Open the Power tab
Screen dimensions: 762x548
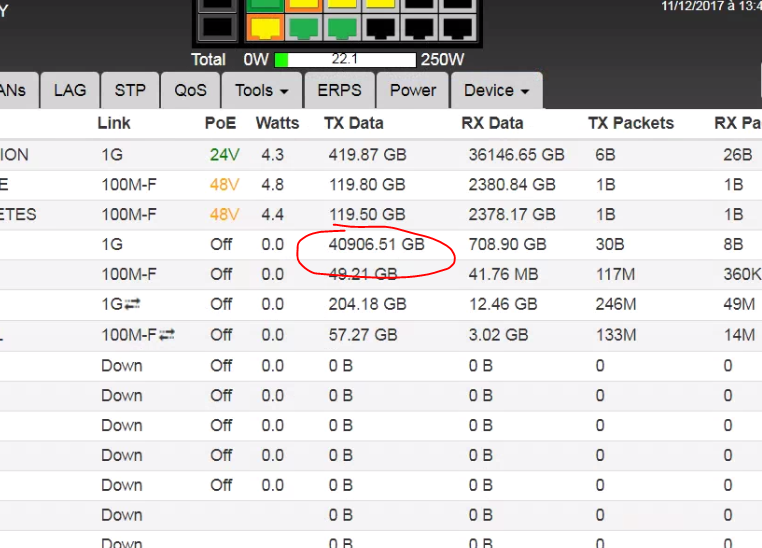413,90
